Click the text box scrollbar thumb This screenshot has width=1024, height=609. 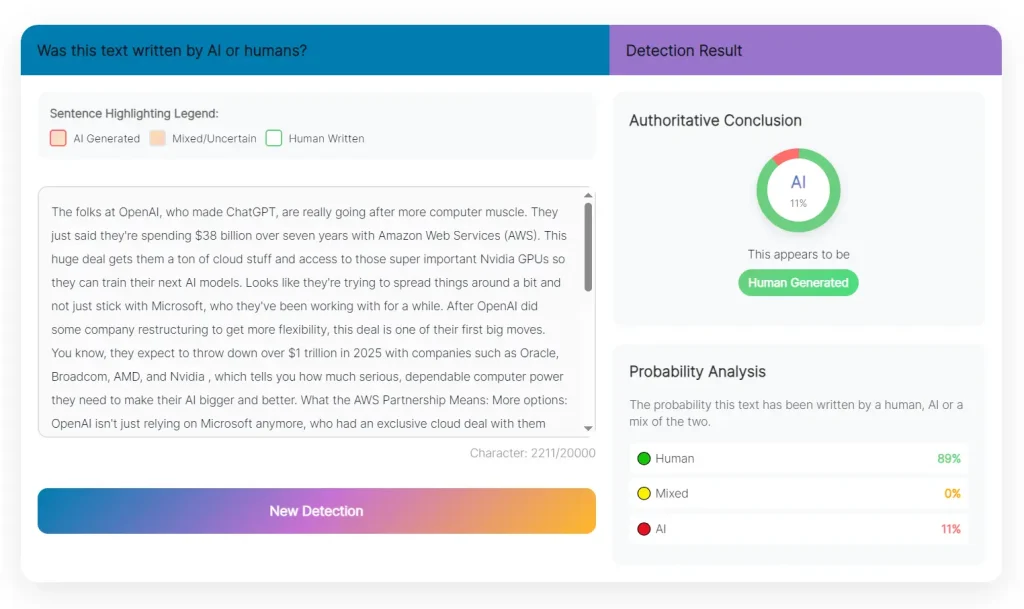click(x=588, y=247)
